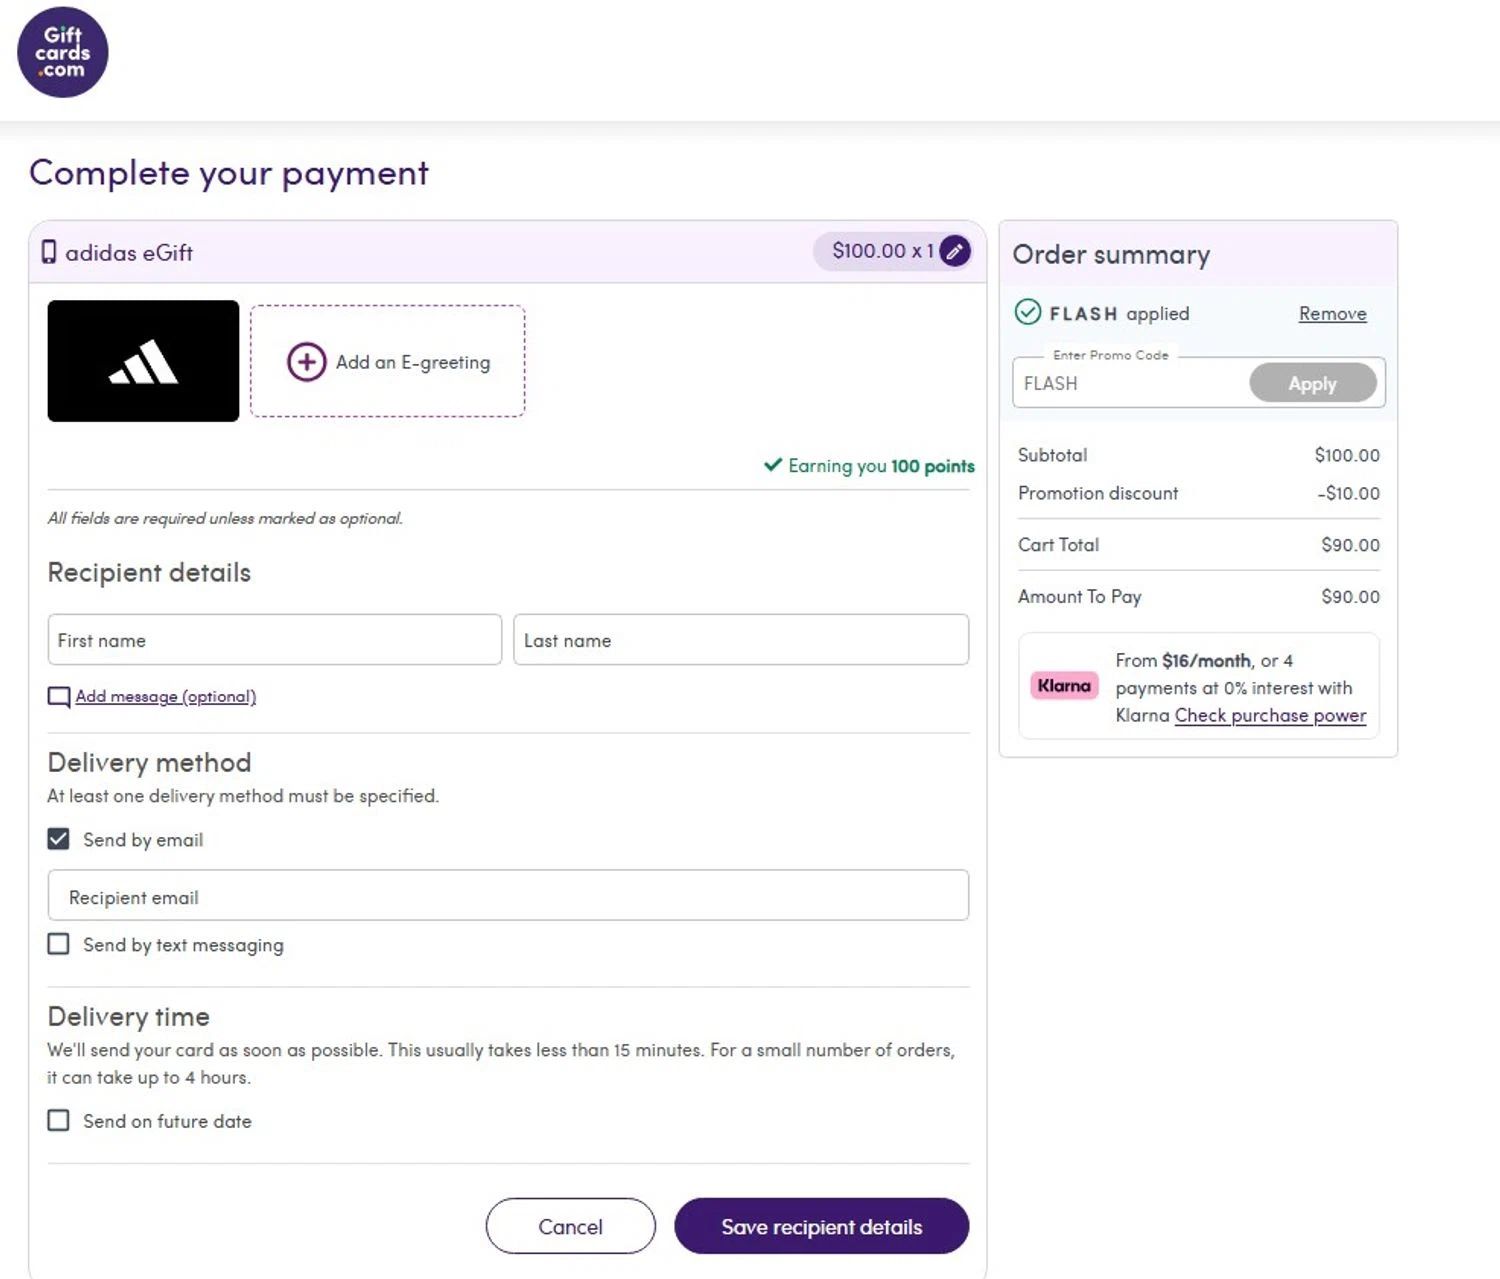Click the Delivery method heading
1500x1279 pixels.
[149, 763]
